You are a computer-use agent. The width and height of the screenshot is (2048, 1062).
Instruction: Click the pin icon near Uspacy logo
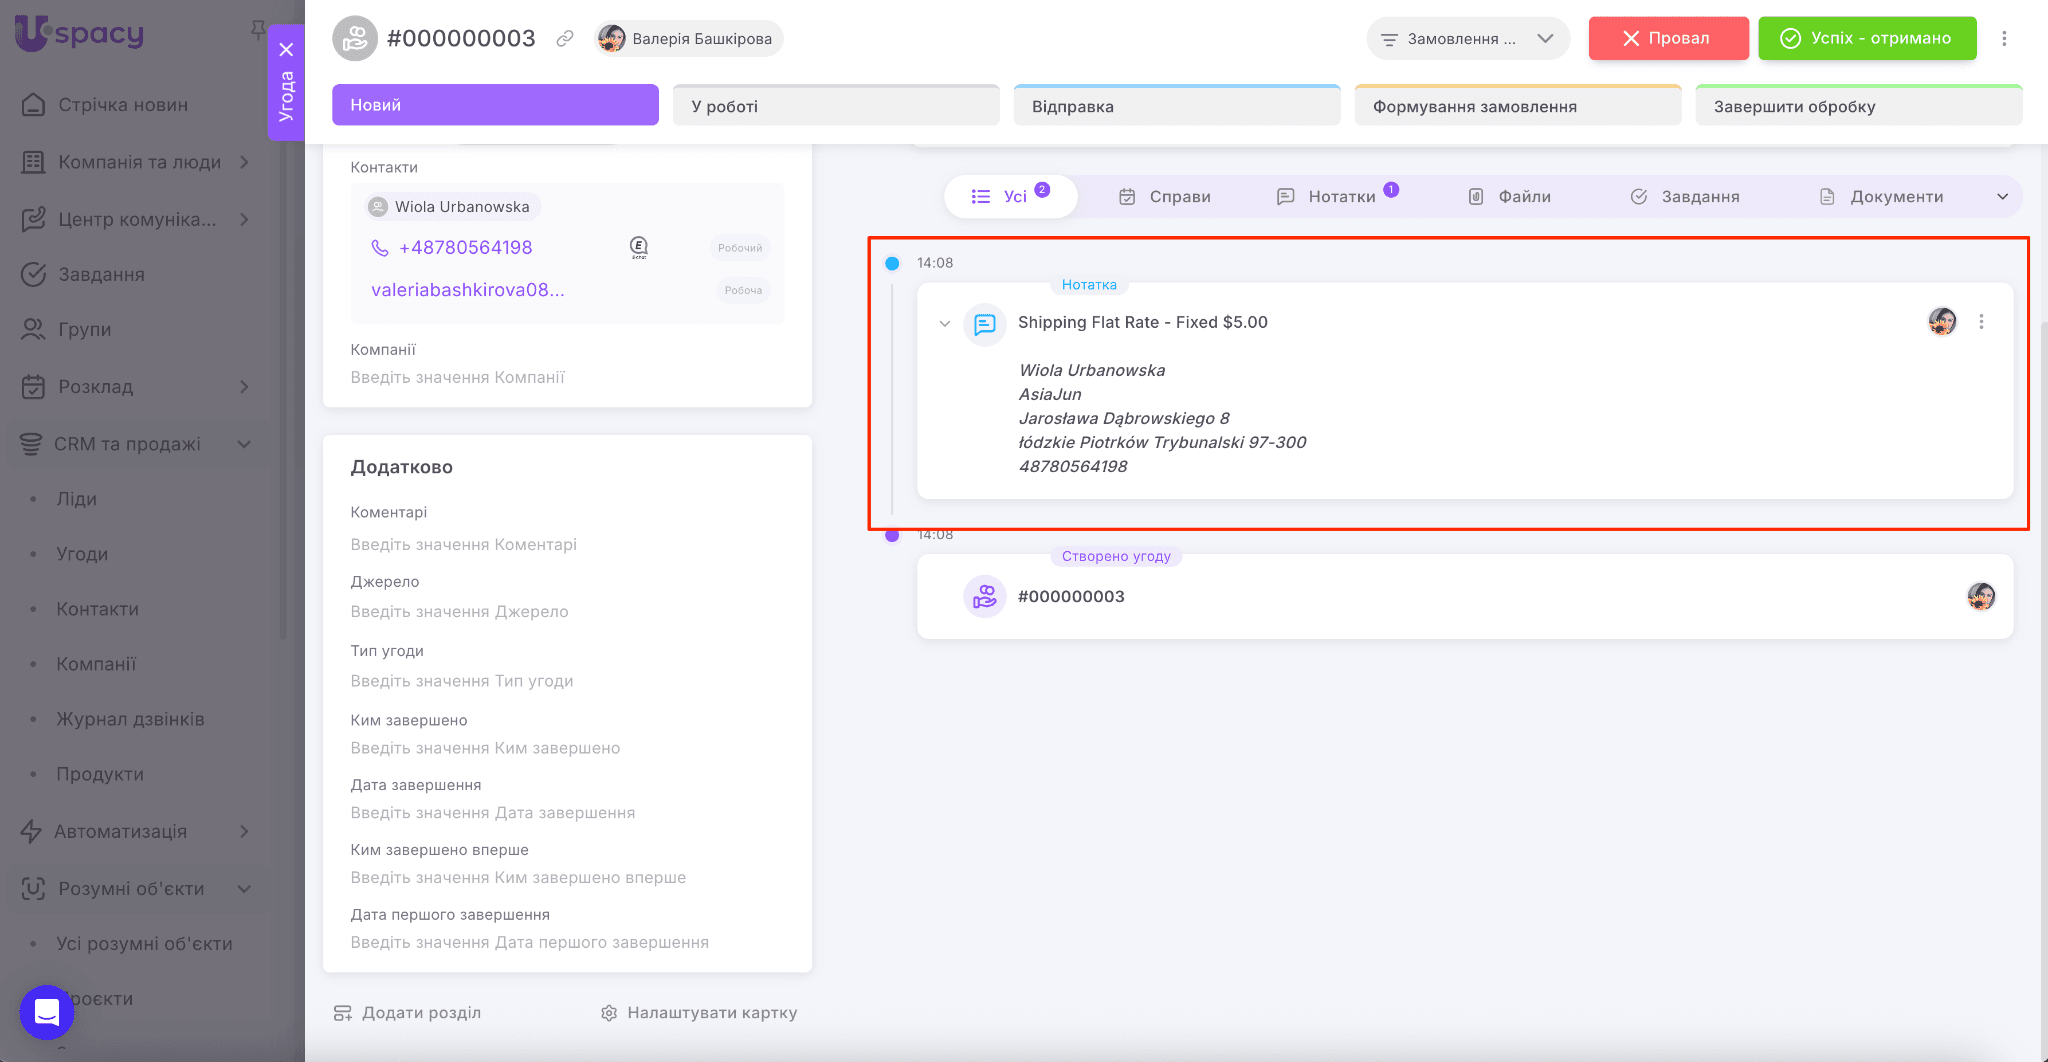pos(257,30)
